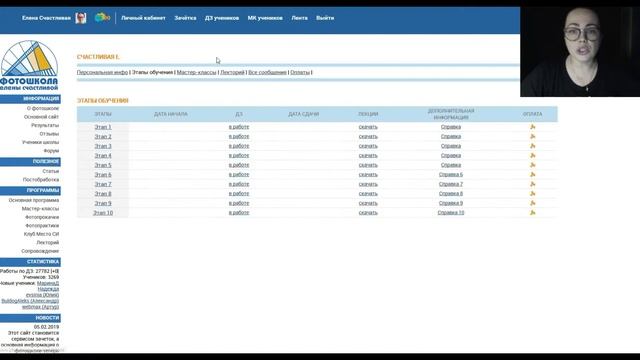Open Справка for Этап 1
This screenshot has height=360, width=640.
[451, 127]
